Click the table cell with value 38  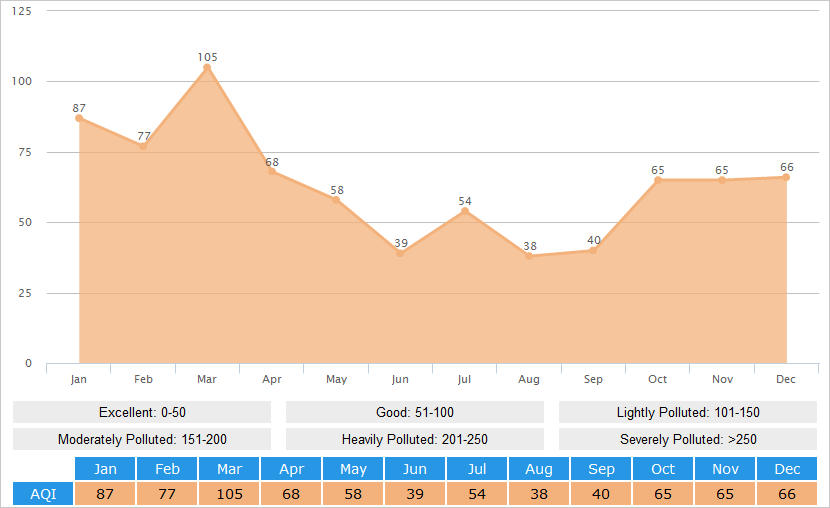tap(539, 494)
